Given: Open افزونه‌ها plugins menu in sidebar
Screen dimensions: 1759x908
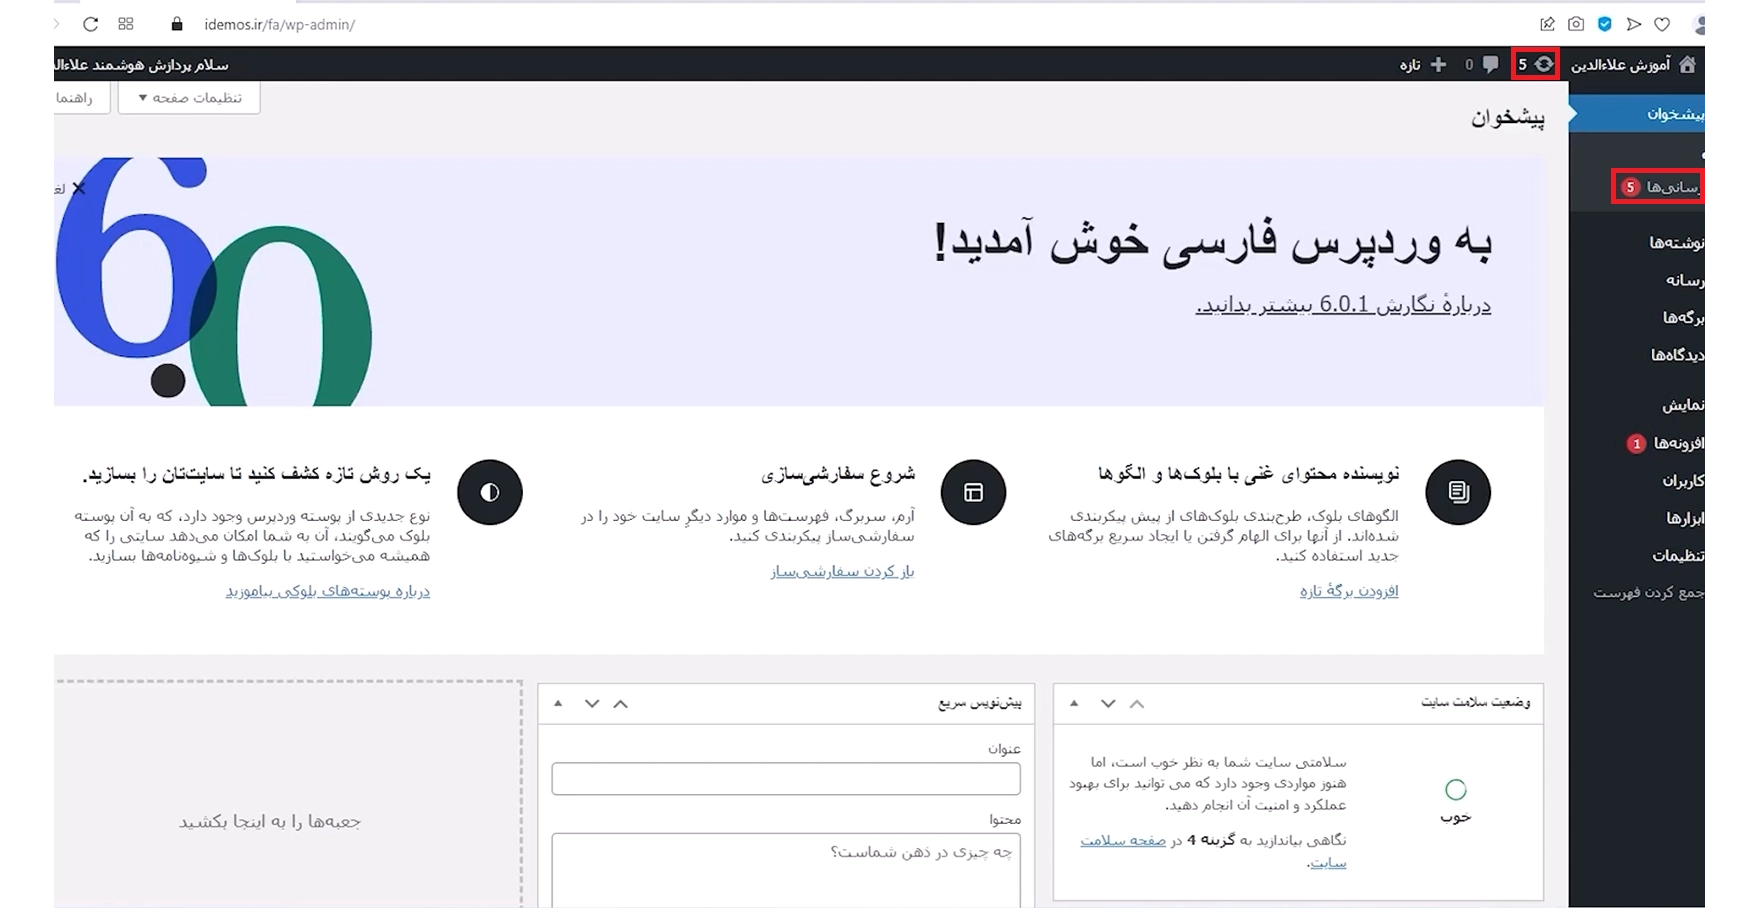Looking at the screenshot, I should [1678, 442].
